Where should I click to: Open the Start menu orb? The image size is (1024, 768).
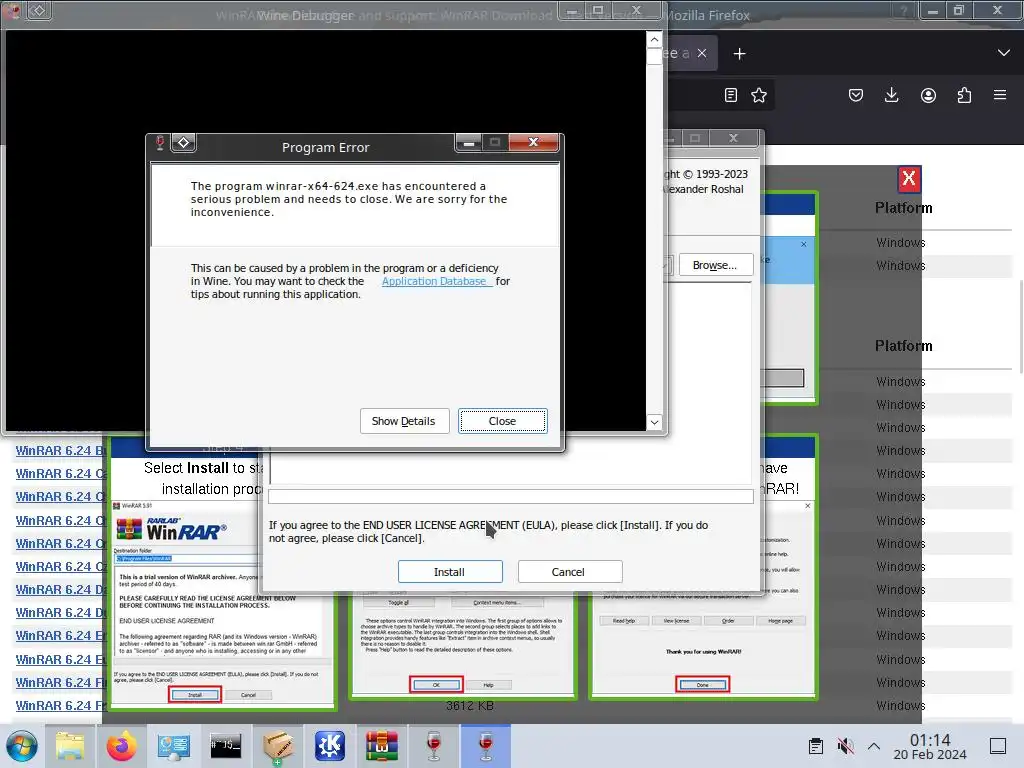(22, 746)
